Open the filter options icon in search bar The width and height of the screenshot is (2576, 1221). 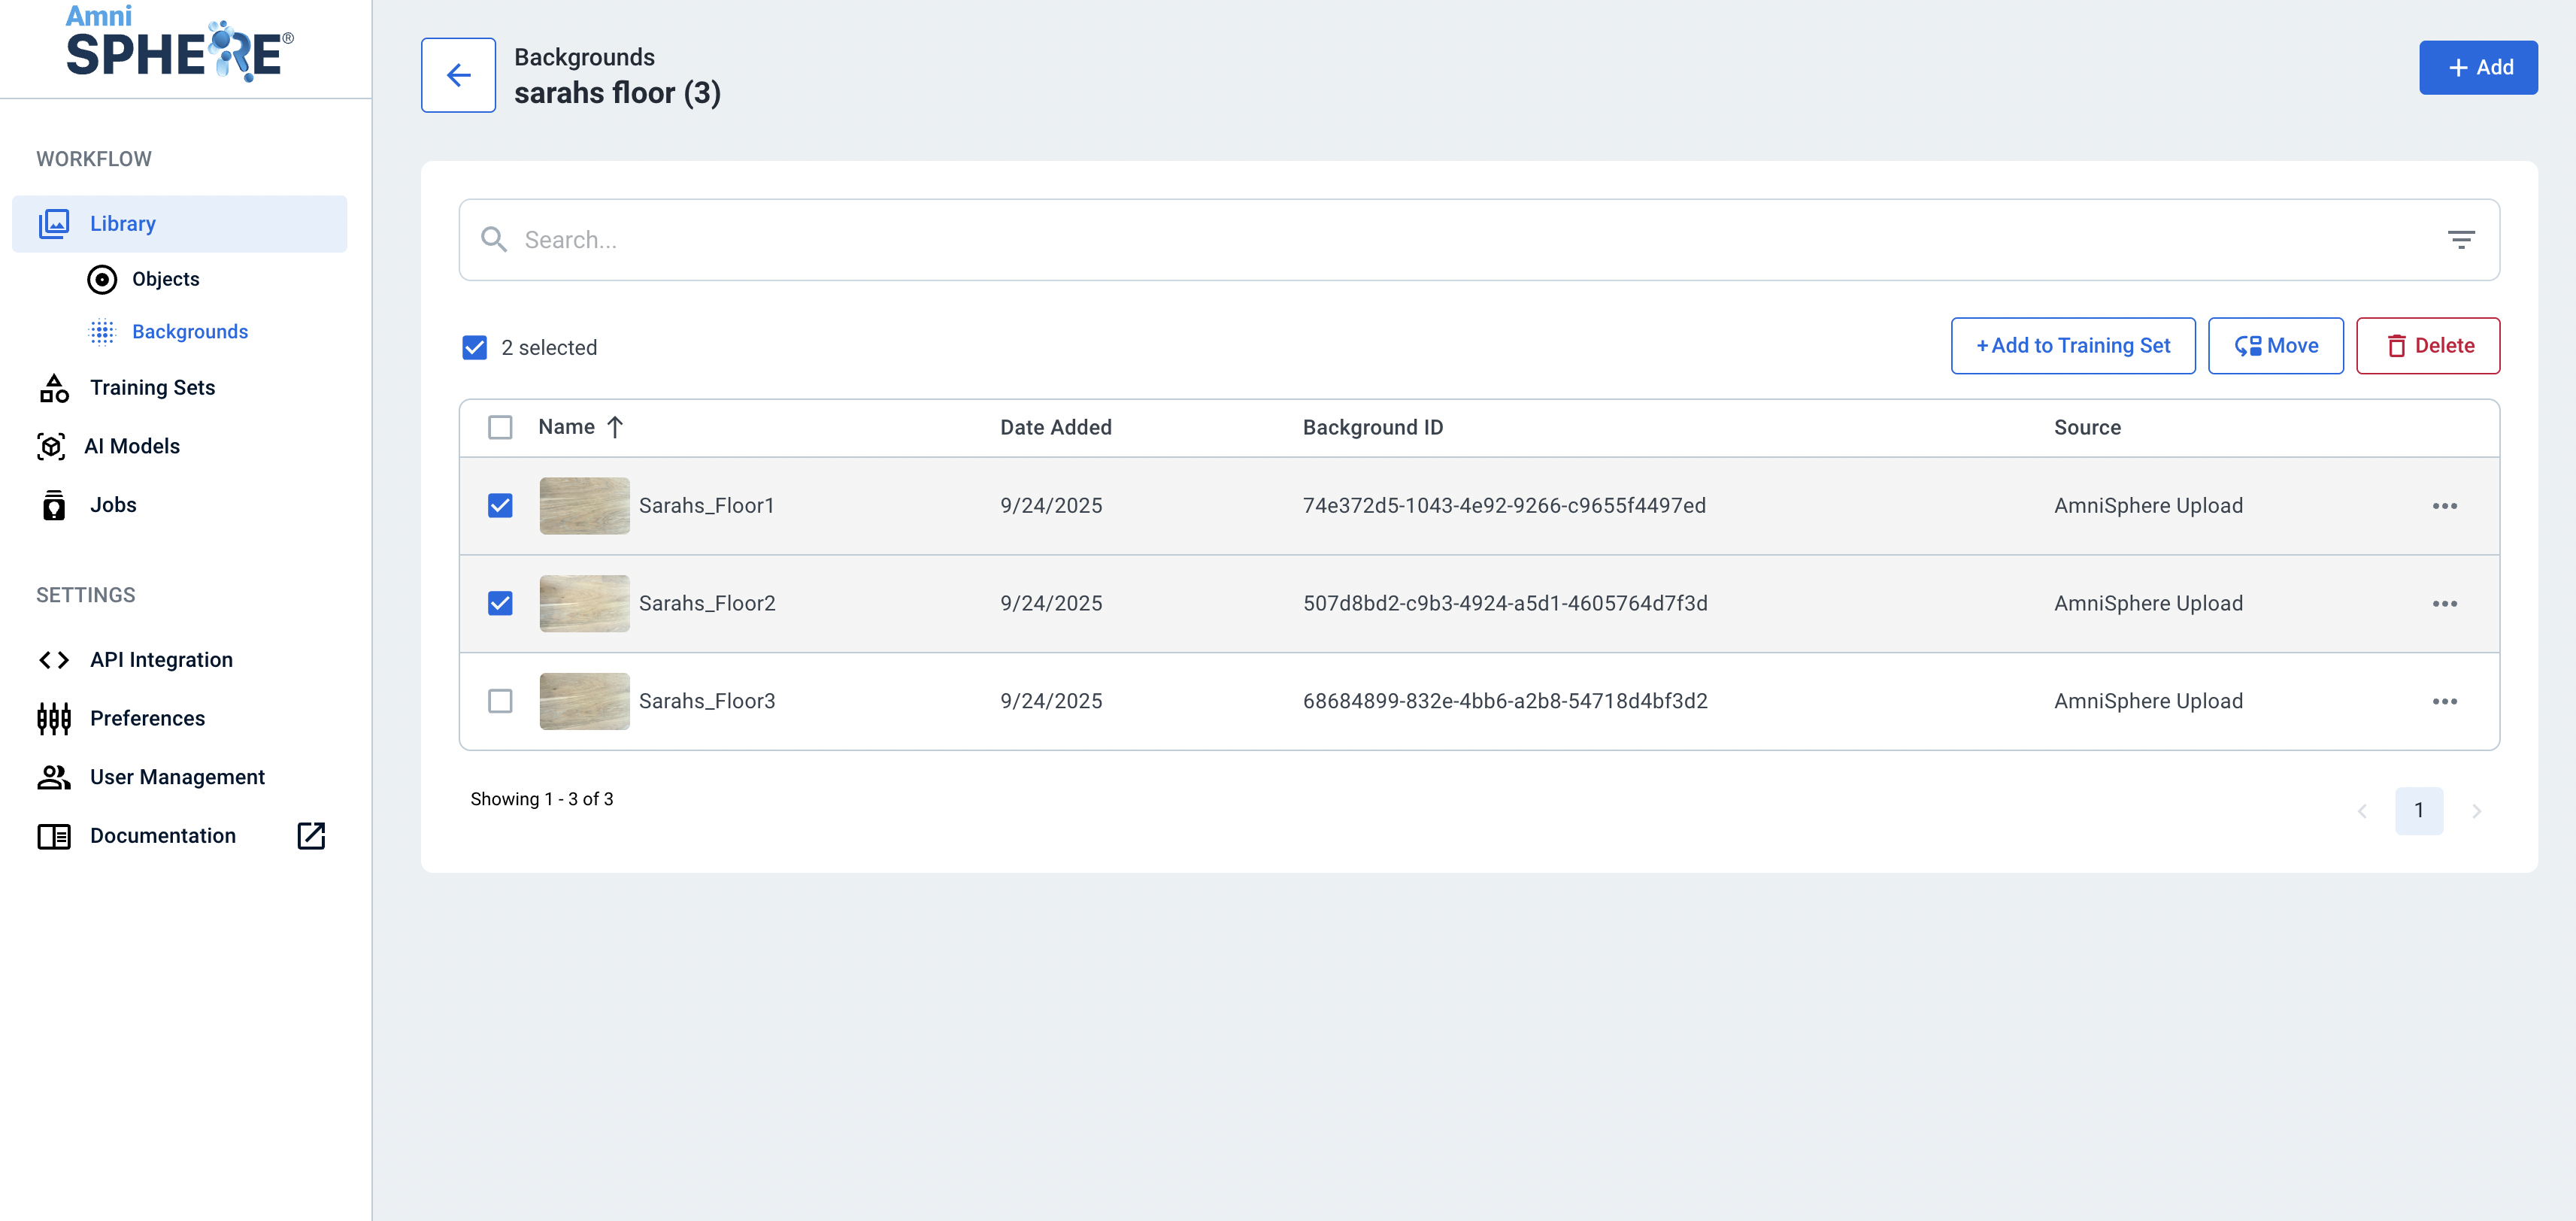[2460, 240]
